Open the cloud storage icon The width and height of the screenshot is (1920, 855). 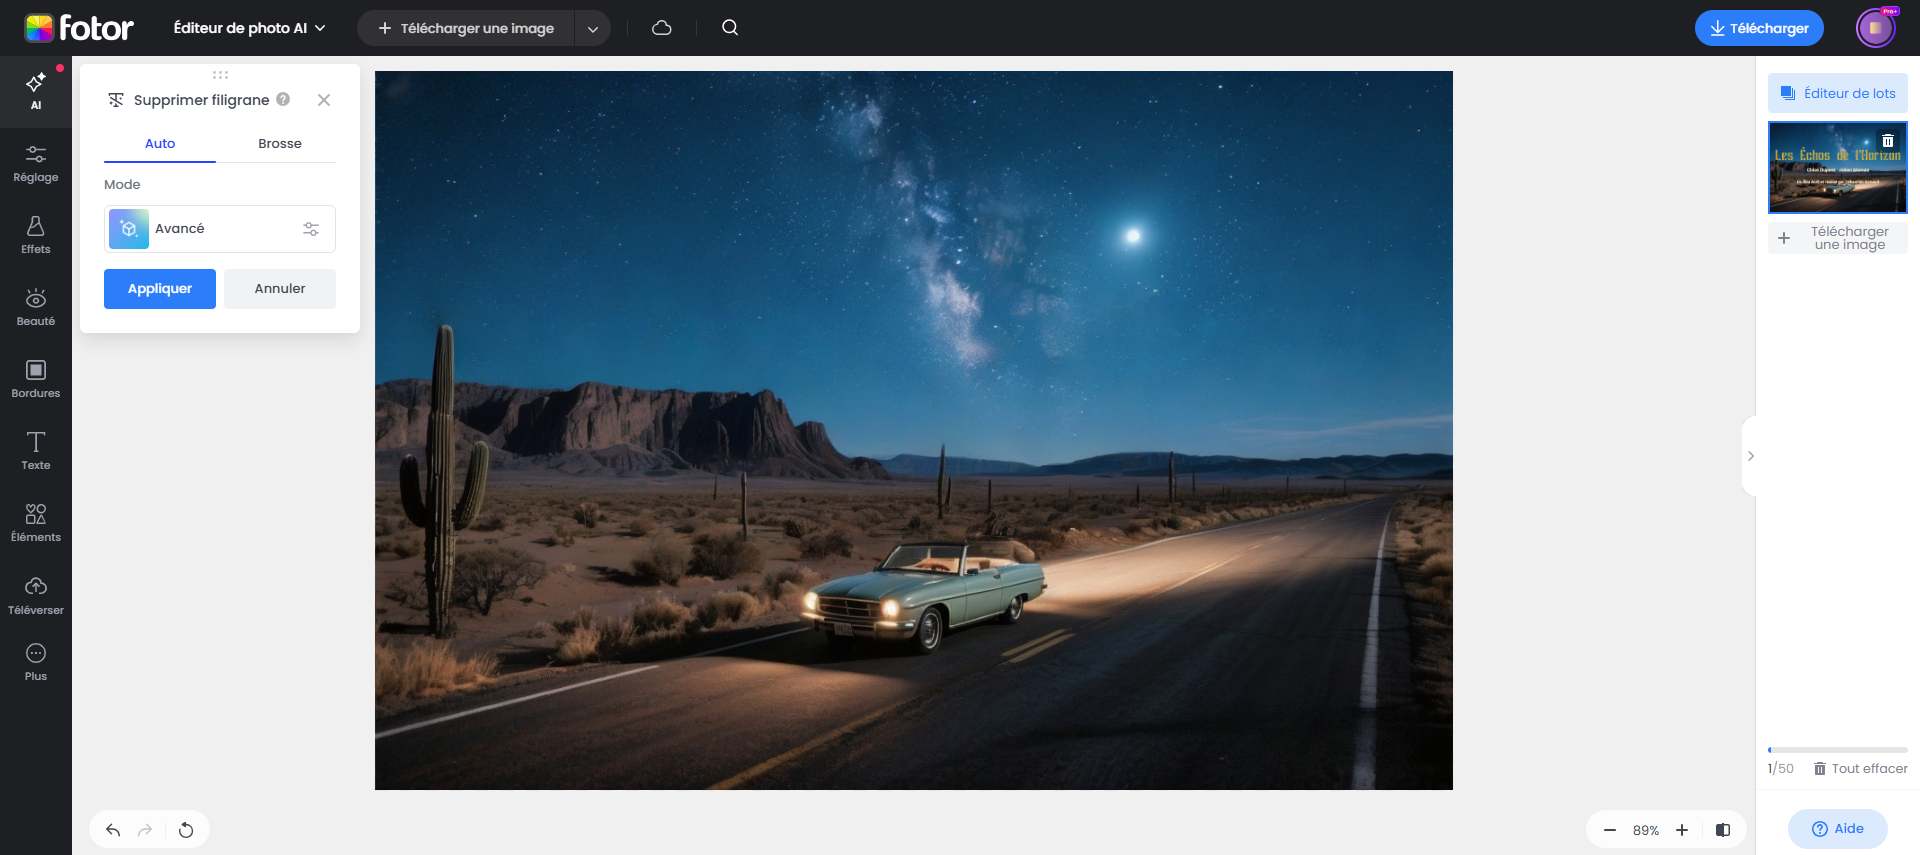coord(661,28)
